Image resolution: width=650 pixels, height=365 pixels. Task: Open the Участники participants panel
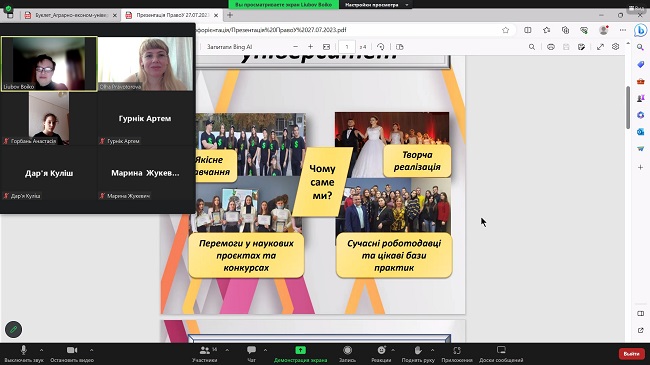tap(205, 354)
